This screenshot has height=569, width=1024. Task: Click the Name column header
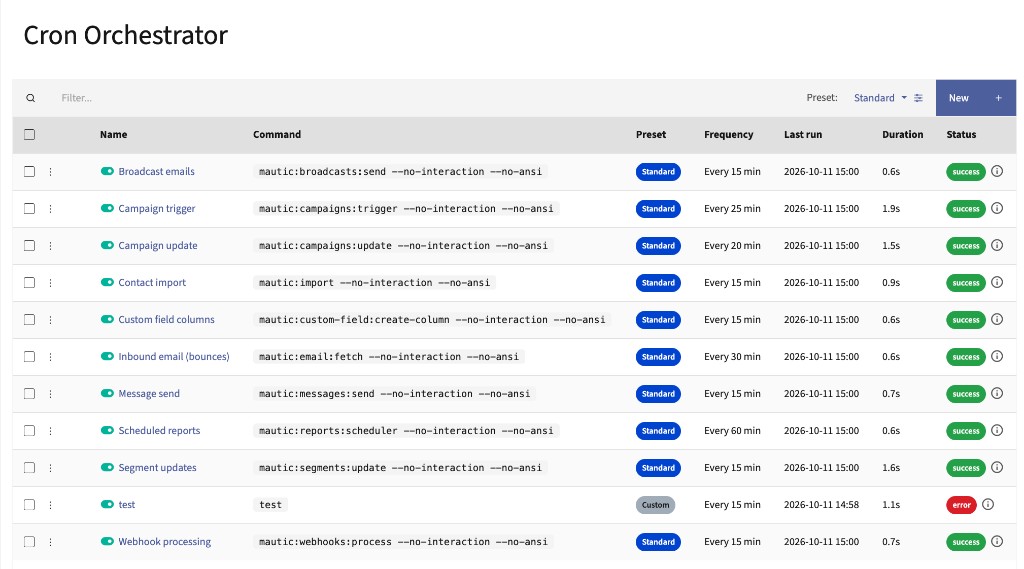click(114, 135)
